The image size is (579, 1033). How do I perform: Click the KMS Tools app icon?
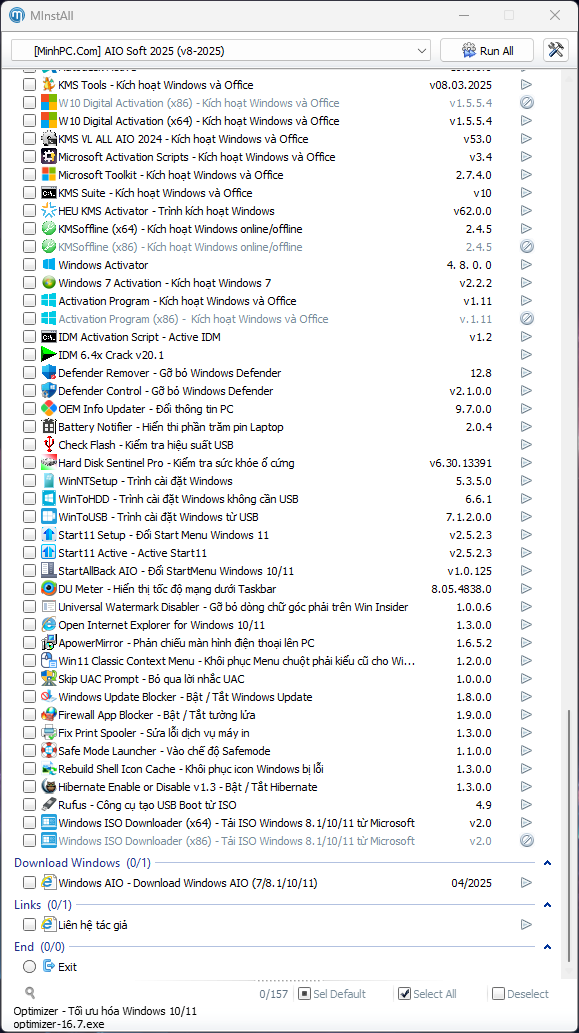49,85
